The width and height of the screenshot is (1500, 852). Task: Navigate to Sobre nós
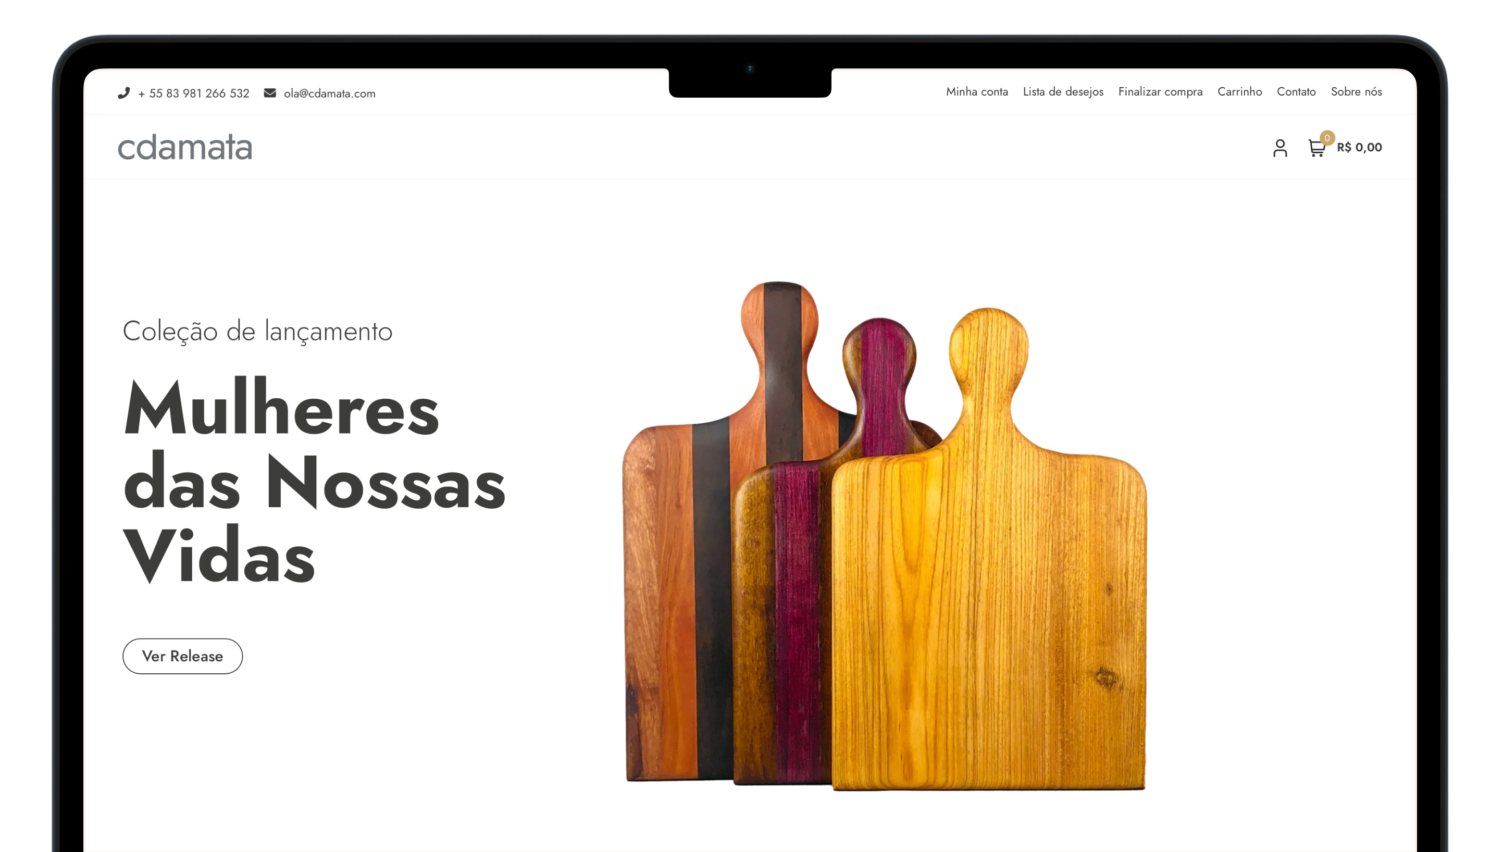pos(1356,92)
